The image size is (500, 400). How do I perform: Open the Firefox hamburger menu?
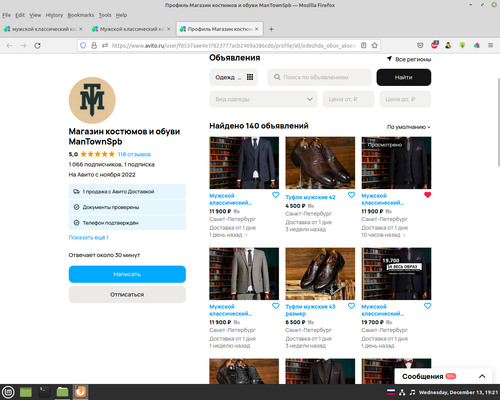click(x=491, y=45)
